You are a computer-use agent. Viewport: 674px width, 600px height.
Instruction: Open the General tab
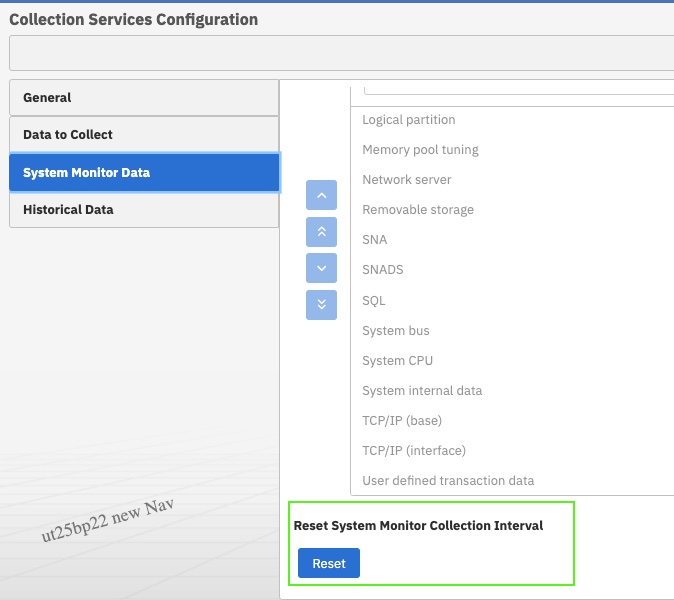[x=143, y=98]
